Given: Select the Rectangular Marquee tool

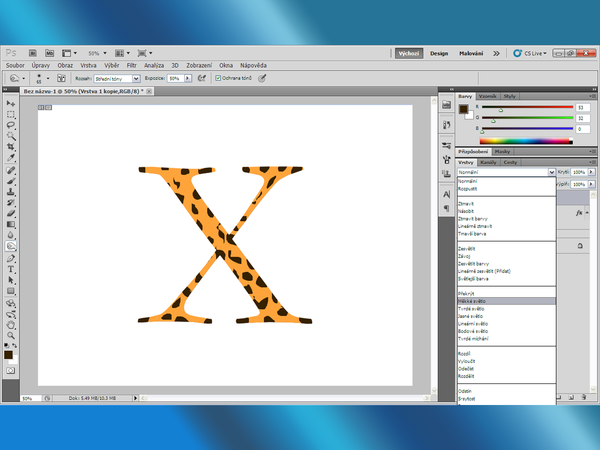Looking at the screenshot, I should point(11,114).
